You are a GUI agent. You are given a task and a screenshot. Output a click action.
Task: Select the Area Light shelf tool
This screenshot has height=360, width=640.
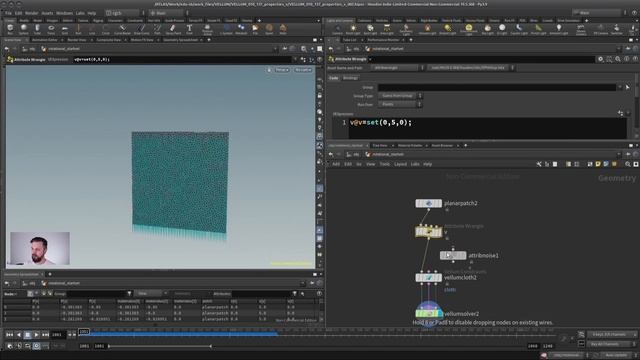(x=387, y=29)
